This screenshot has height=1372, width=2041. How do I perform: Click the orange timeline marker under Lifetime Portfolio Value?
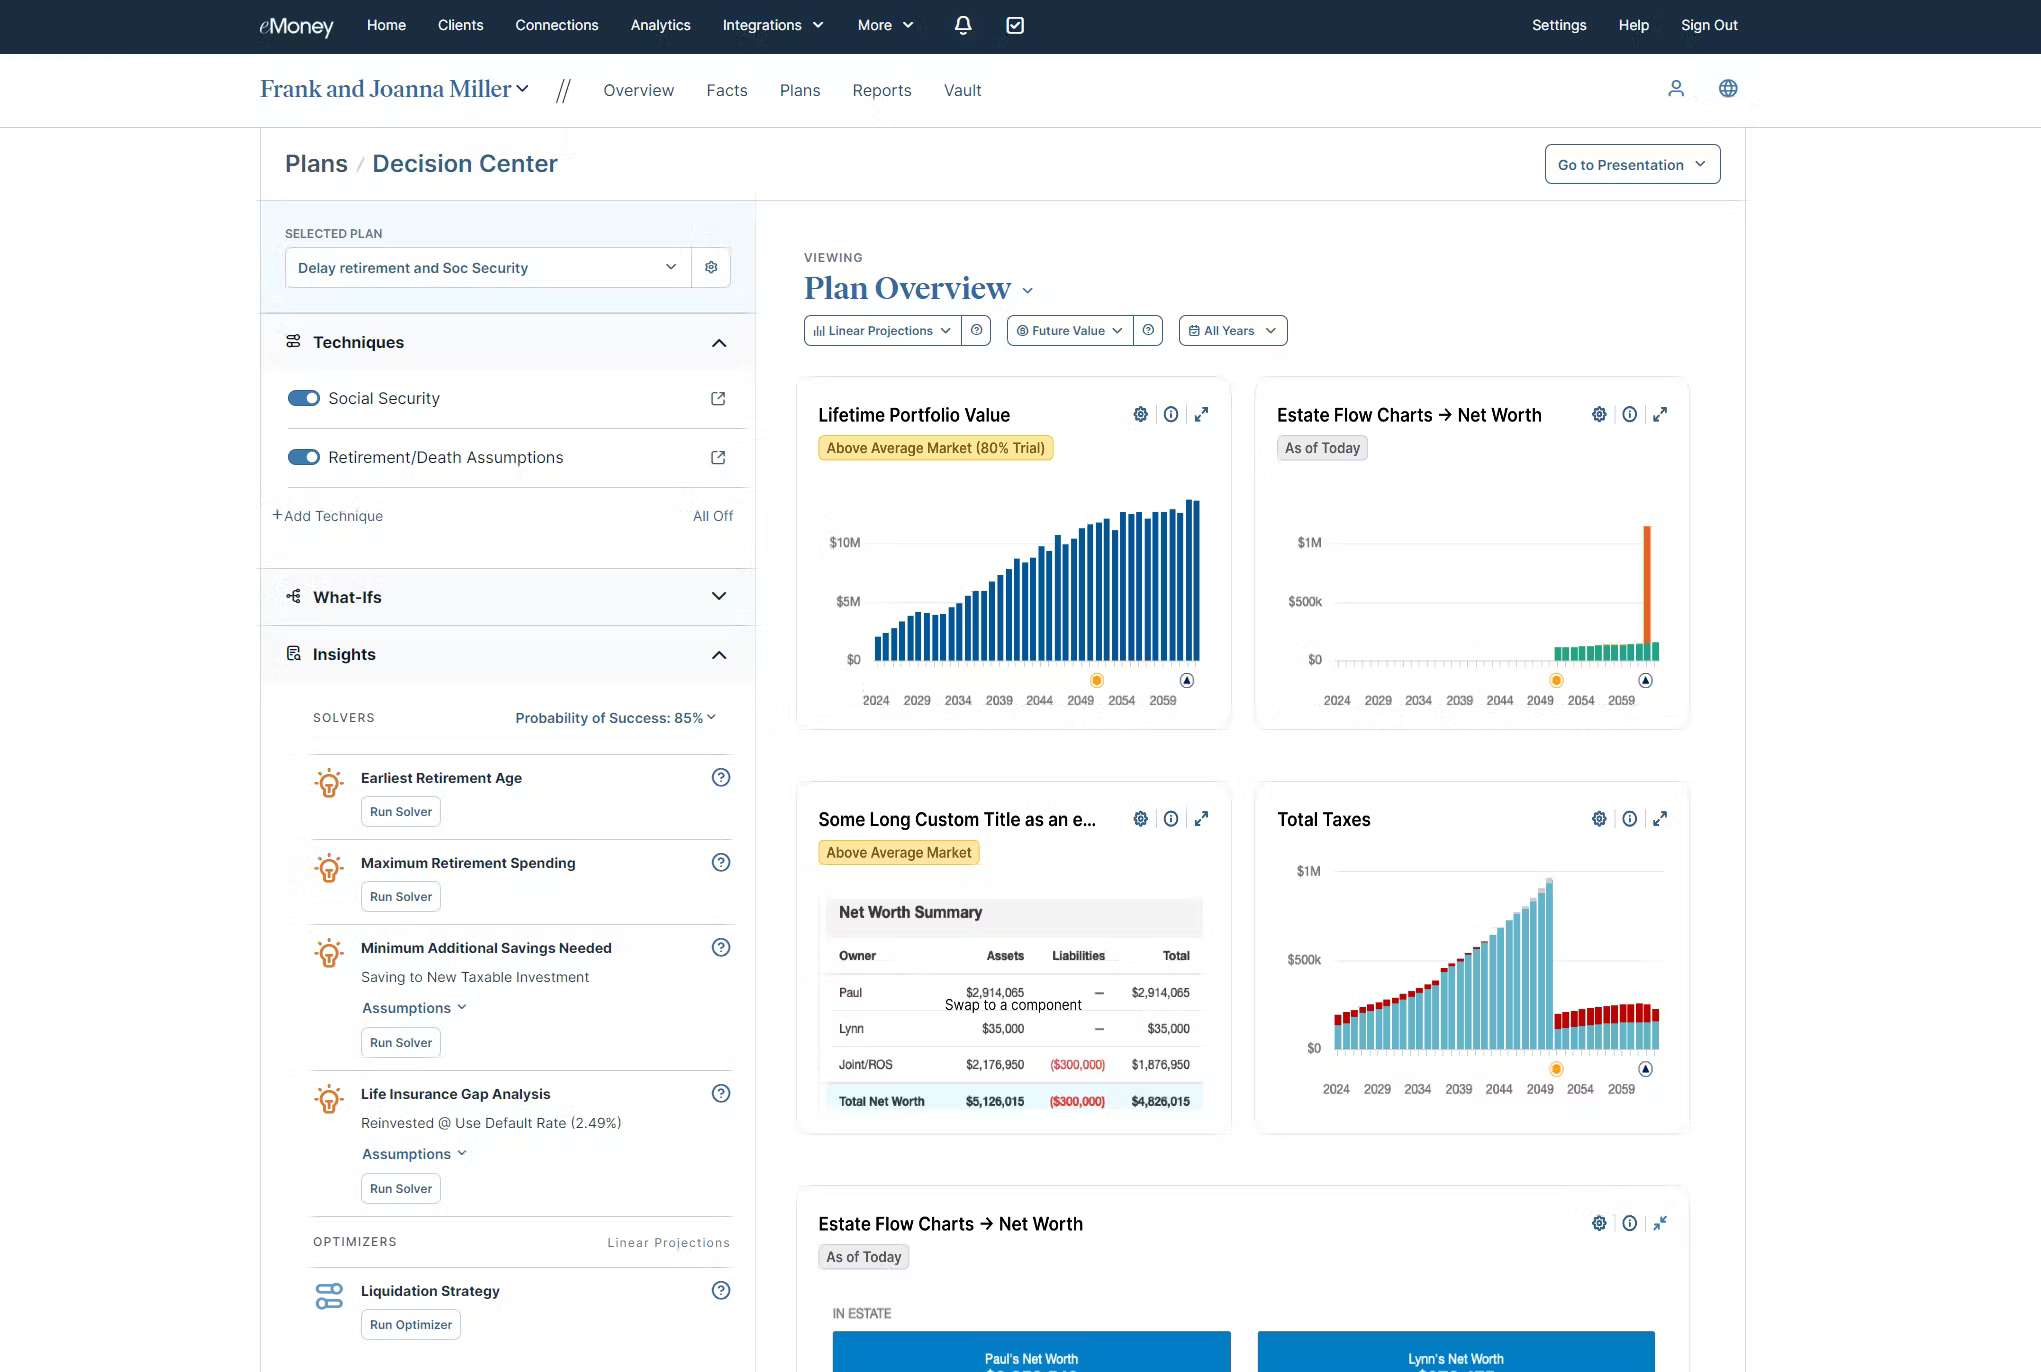click(x=1096, y=680)
